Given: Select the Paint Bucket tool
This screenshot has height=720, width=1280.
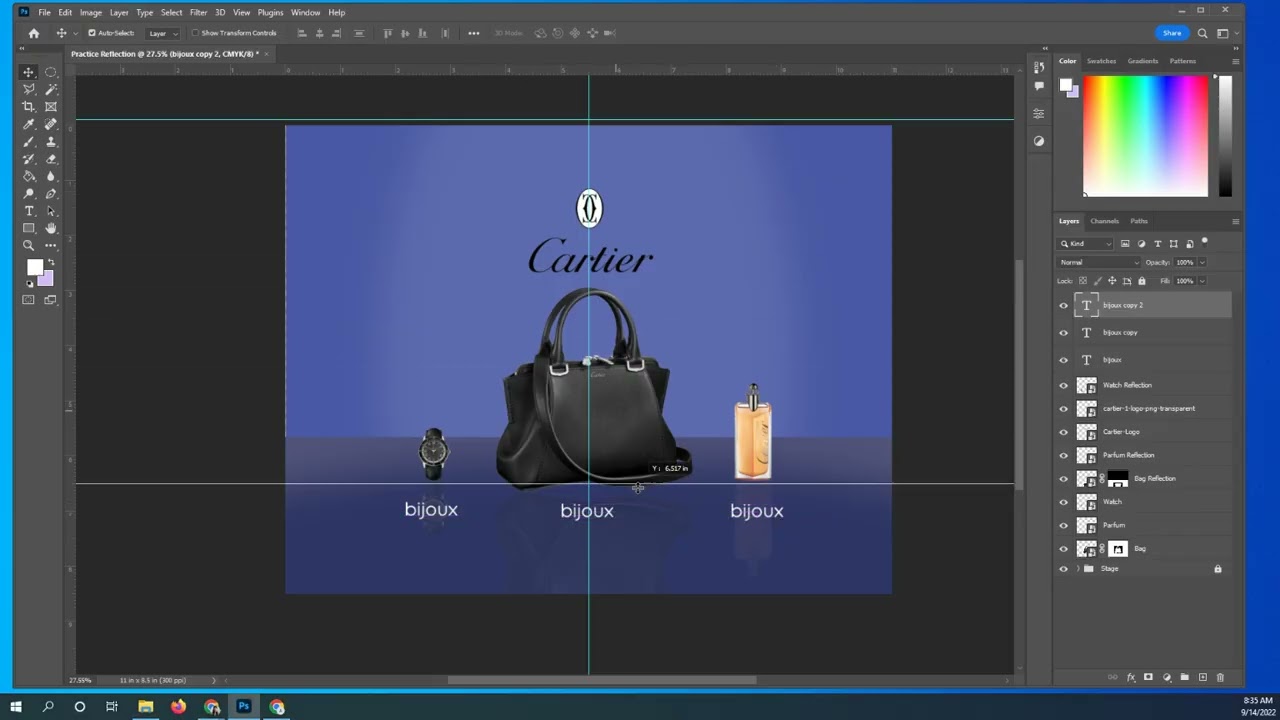Looking at the screenshot, I should point(28,176).
